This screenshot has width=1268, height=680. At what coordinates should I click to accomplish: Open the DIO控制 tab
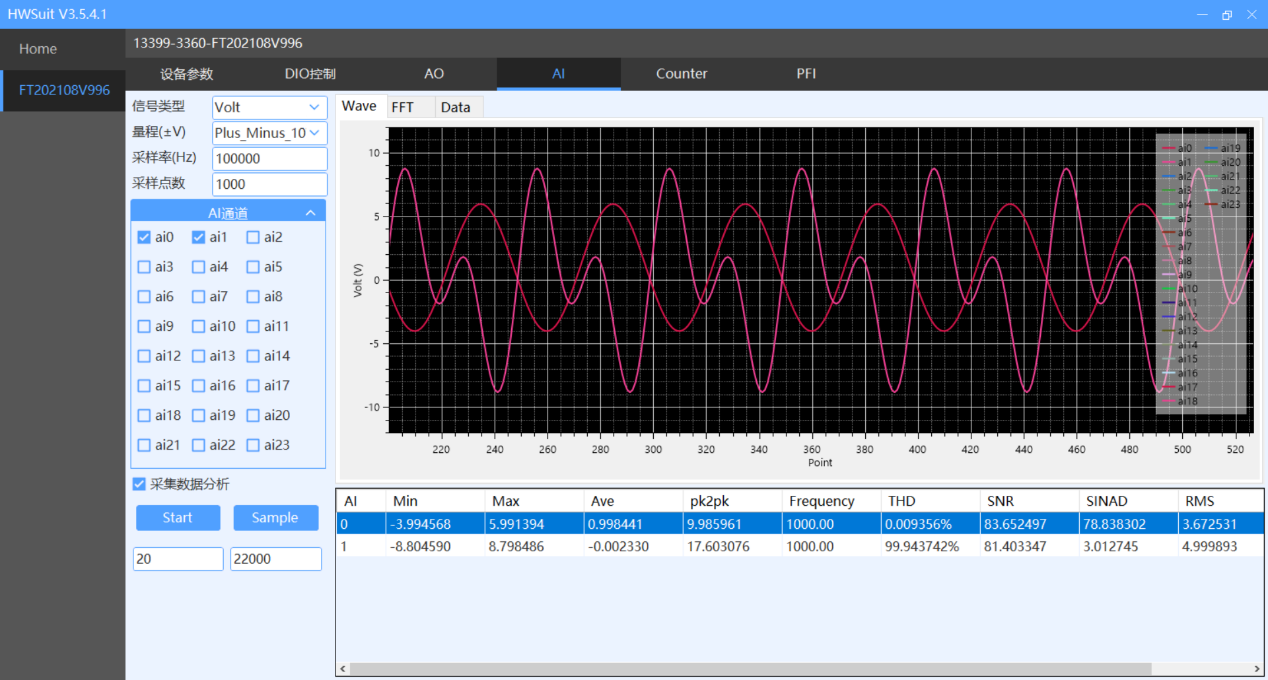310,74
